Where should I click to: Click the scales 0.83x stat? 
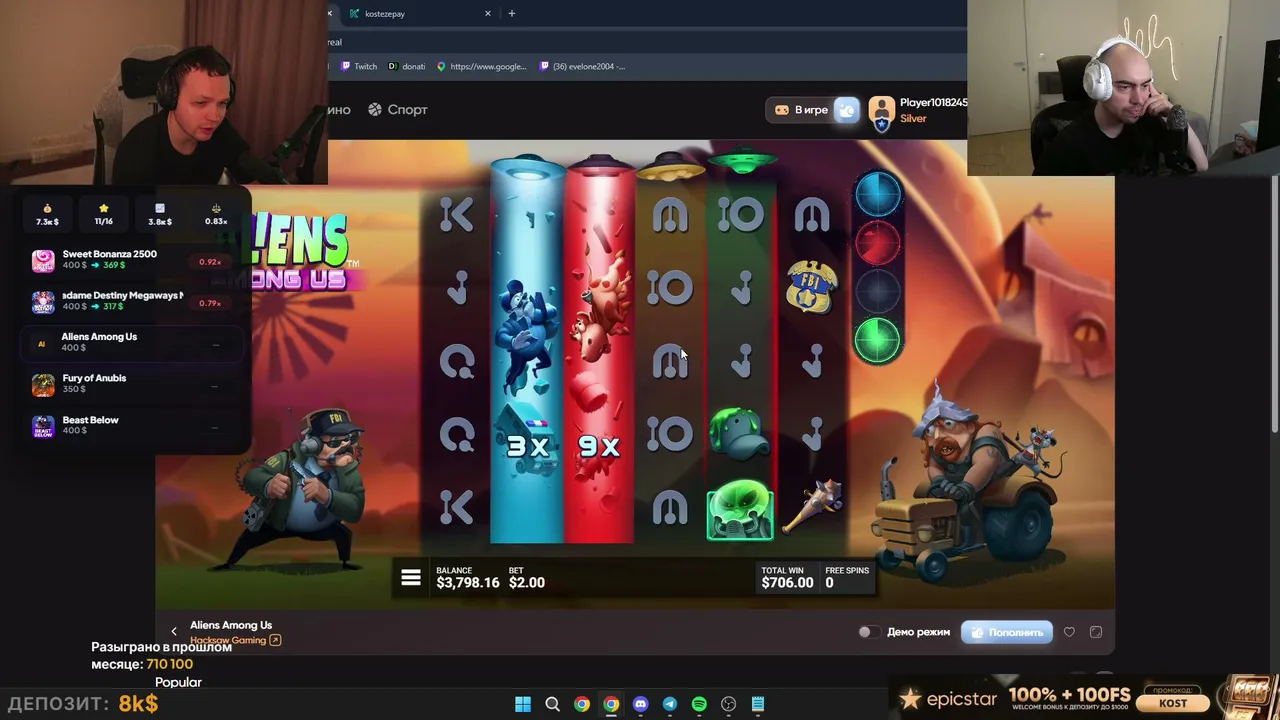tap(216, 215)
